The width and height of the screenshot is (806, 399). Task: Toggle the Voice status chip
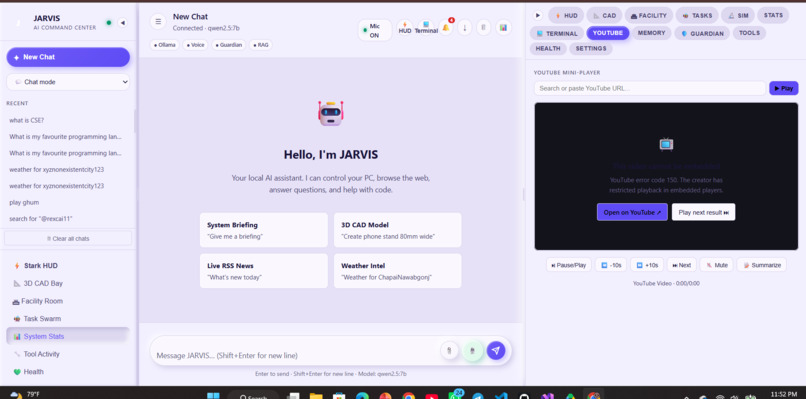195,45
